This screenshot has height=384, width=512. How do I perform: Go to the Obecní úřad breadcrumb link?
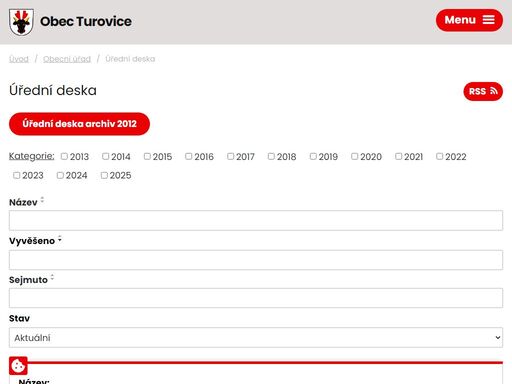click(x=67, y=59)
